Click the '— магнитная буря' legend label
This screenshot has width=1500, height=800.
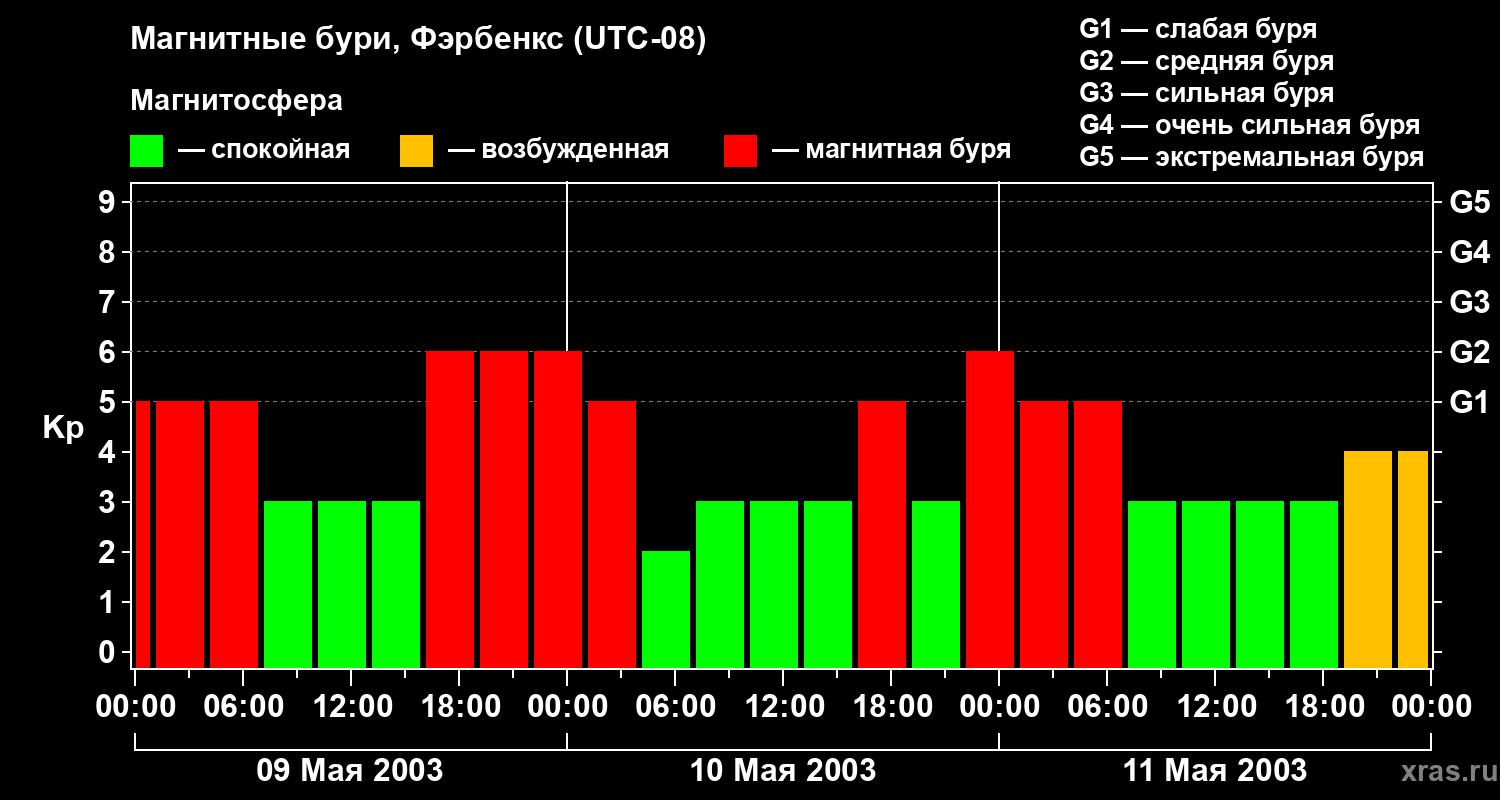[x=891, y=150]
